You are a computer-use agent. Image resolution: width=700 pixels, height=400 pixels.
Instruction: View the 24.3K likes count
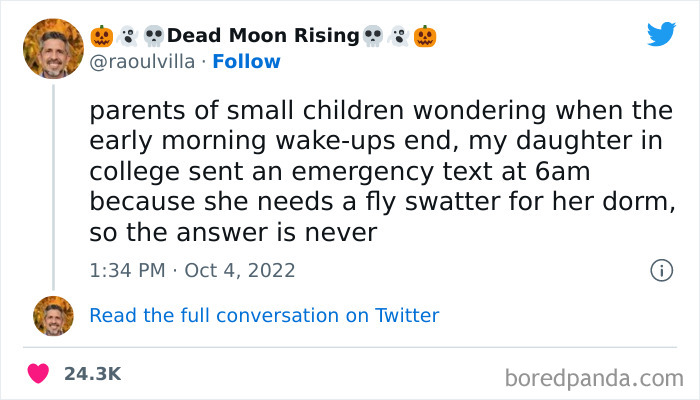coord(92,374)
